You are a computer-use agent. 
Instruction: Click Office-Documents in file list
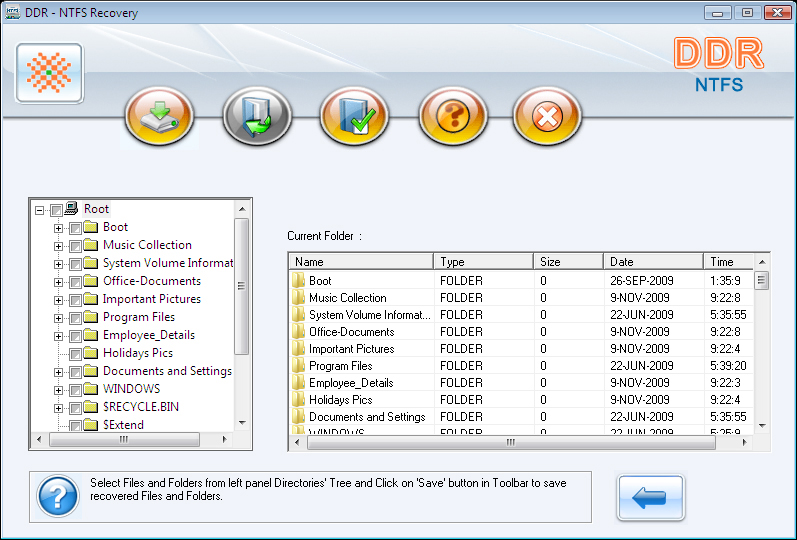[352, 332]
